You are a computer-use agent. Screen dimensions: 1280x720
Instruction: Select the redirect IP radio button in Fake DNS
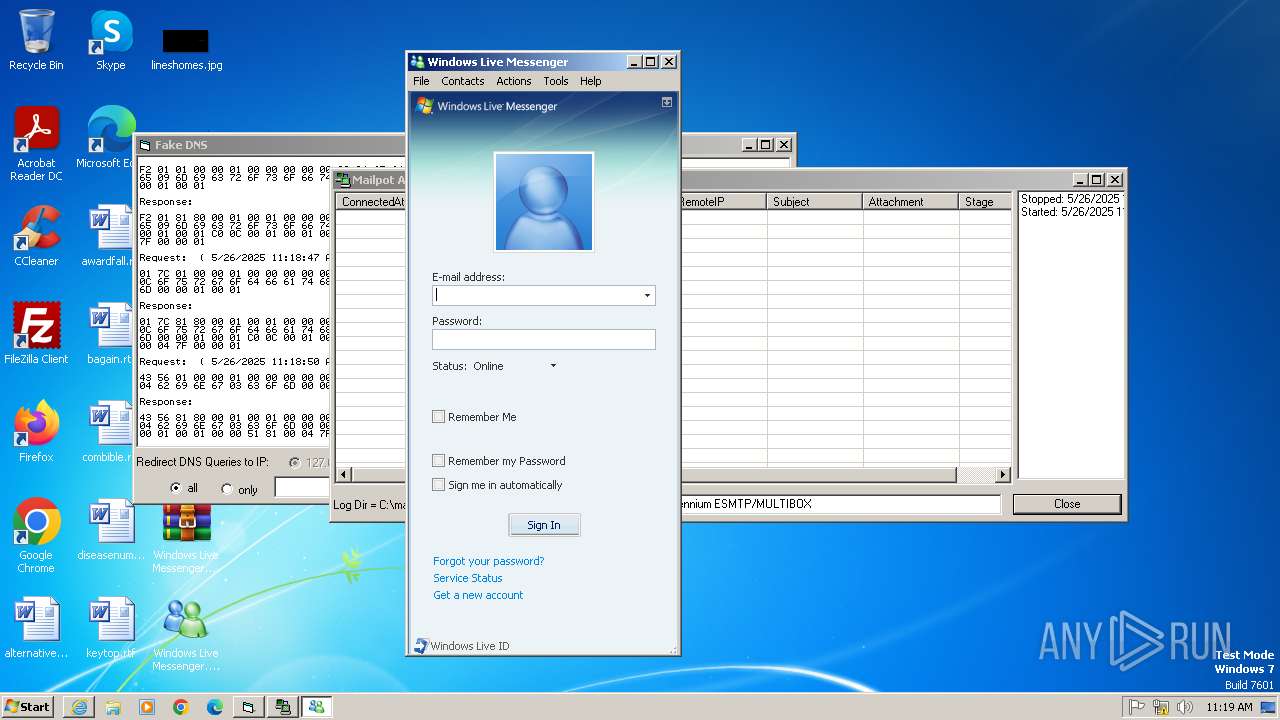point(294,463)
